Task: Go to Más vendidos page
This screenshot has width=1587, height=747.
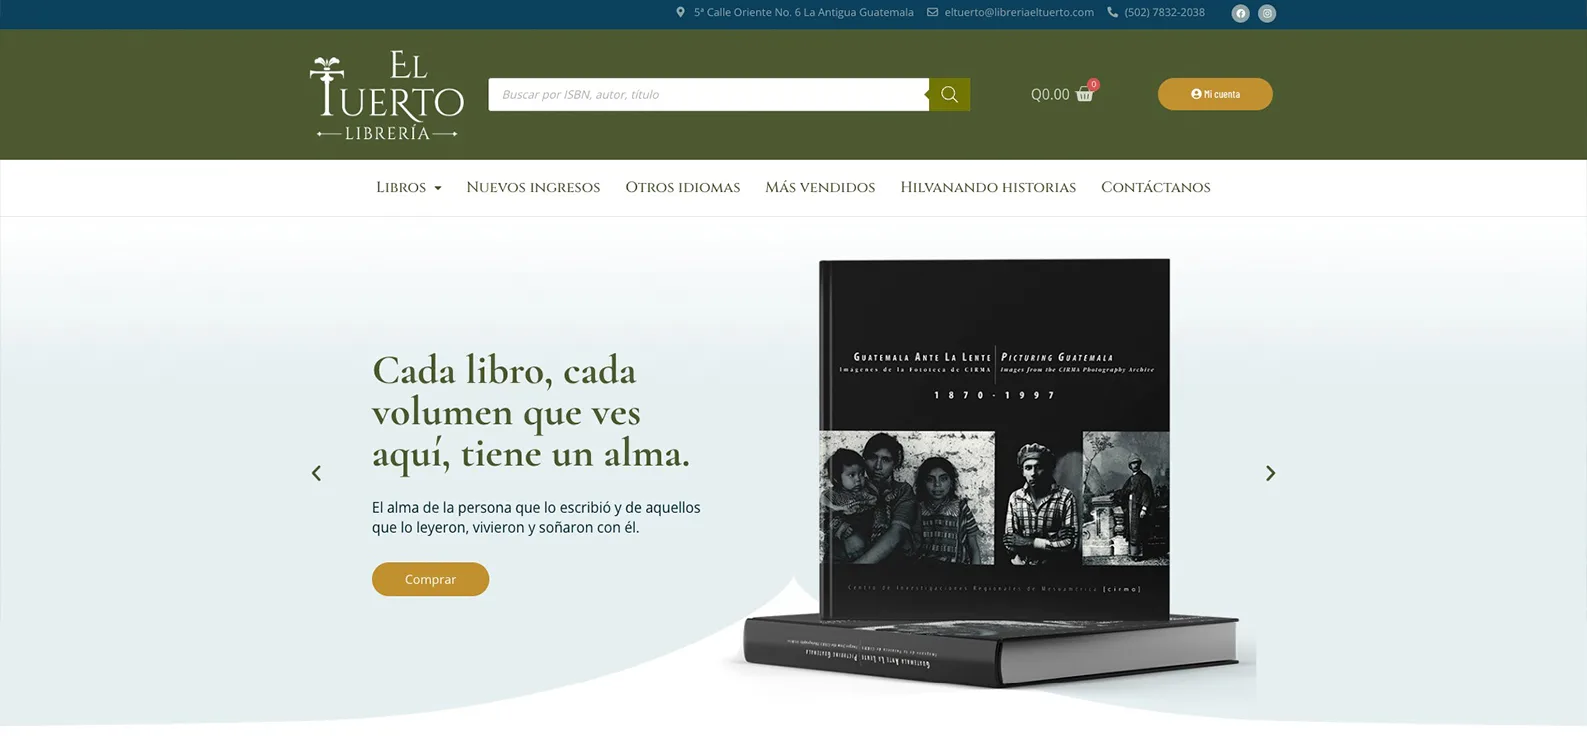Action: (x=820, y=187)
